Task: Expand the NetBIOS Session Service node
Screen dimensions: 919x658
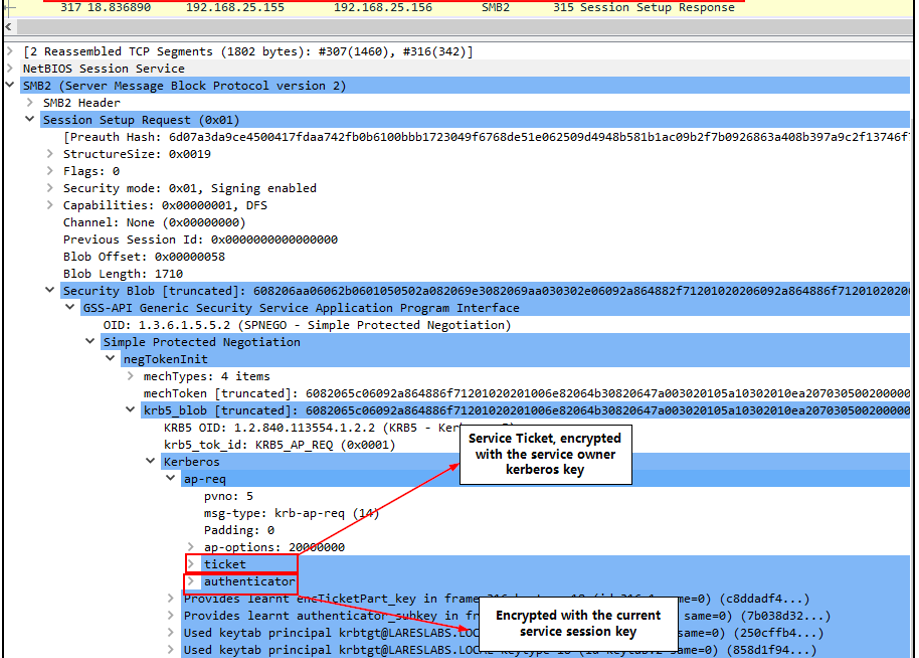Action: point(9,69)
